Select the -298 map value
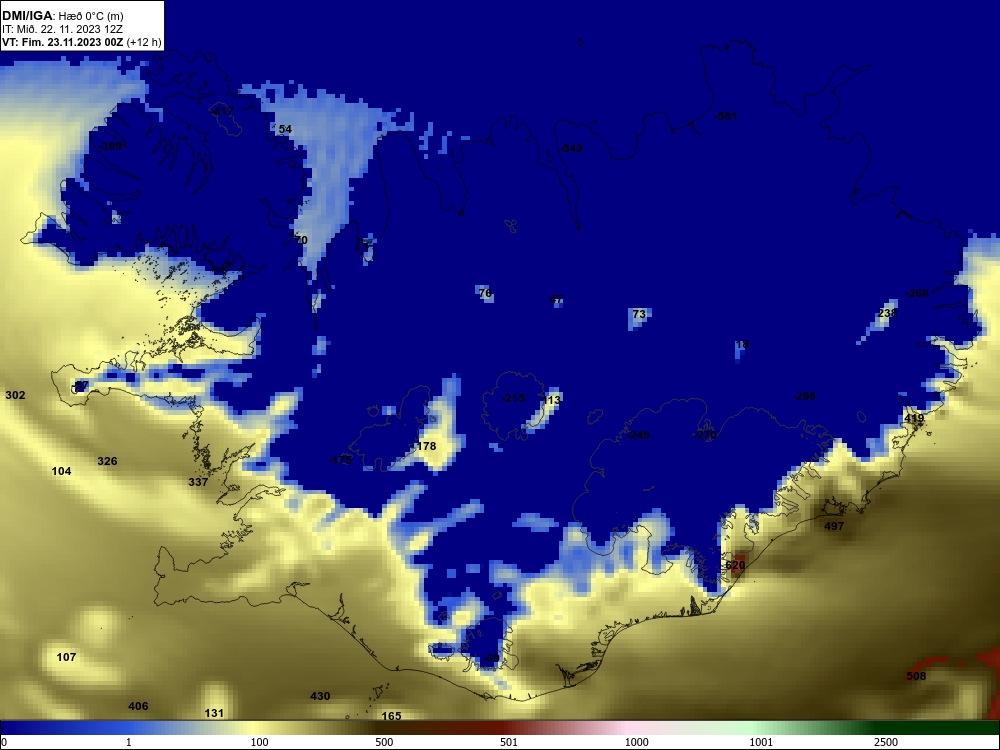 804,396
